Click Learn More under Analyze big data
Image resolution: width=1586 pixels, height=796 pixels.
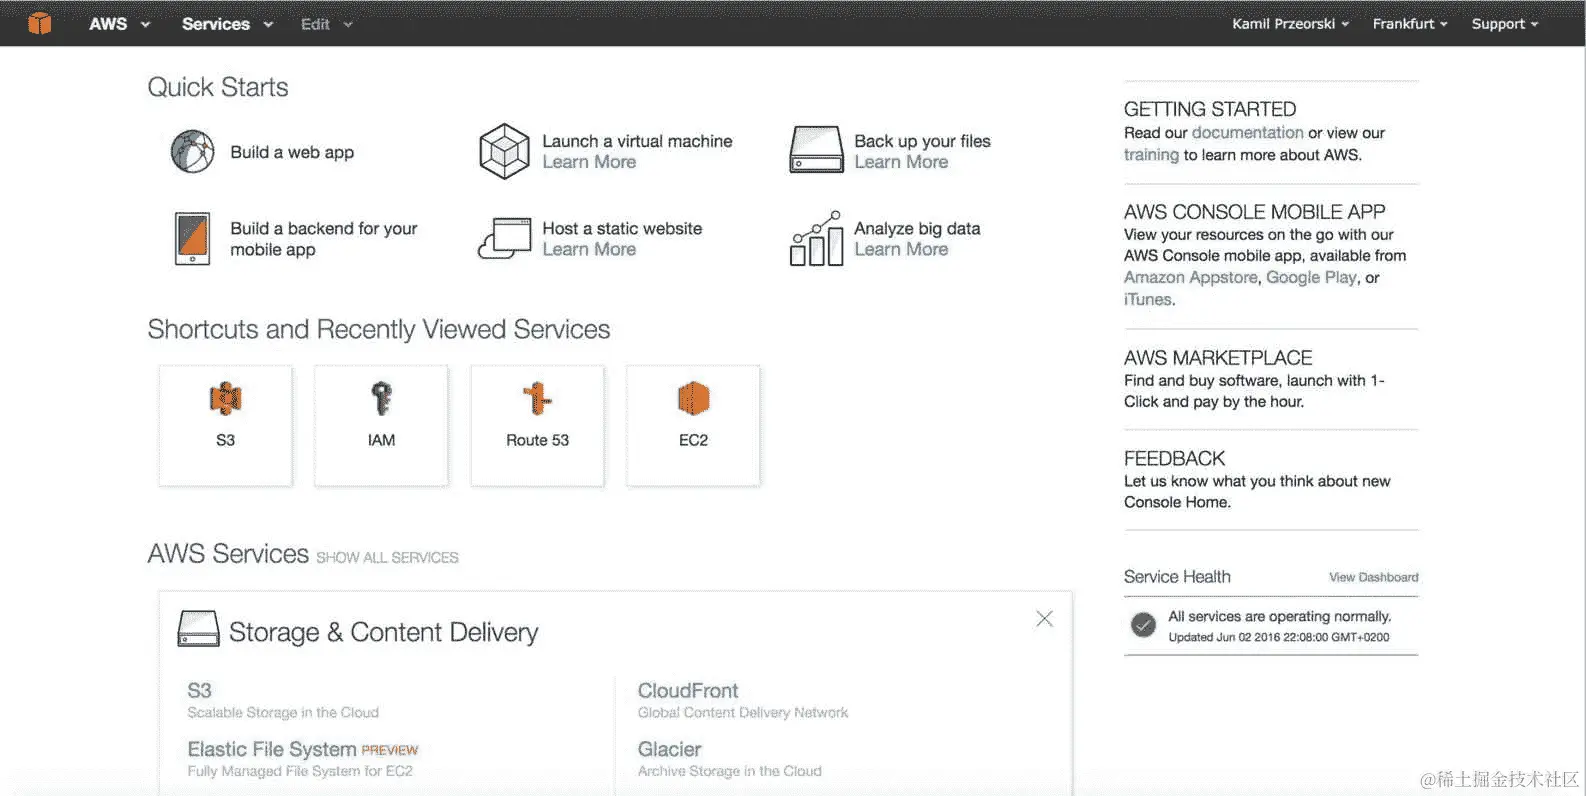tap(901, 249)
